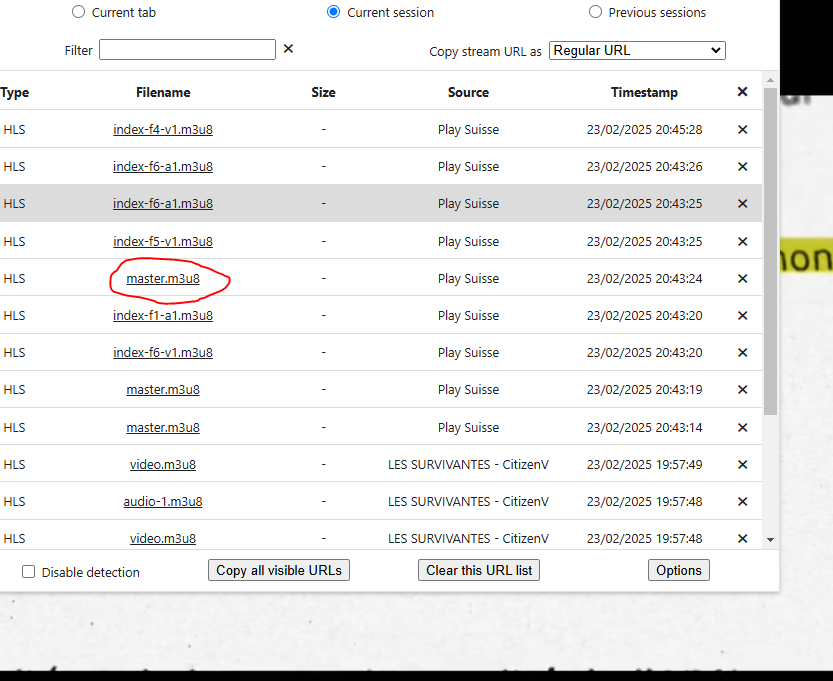Open the Options button
The height and width of the screenshot is (681, 833).
point(678,570)
